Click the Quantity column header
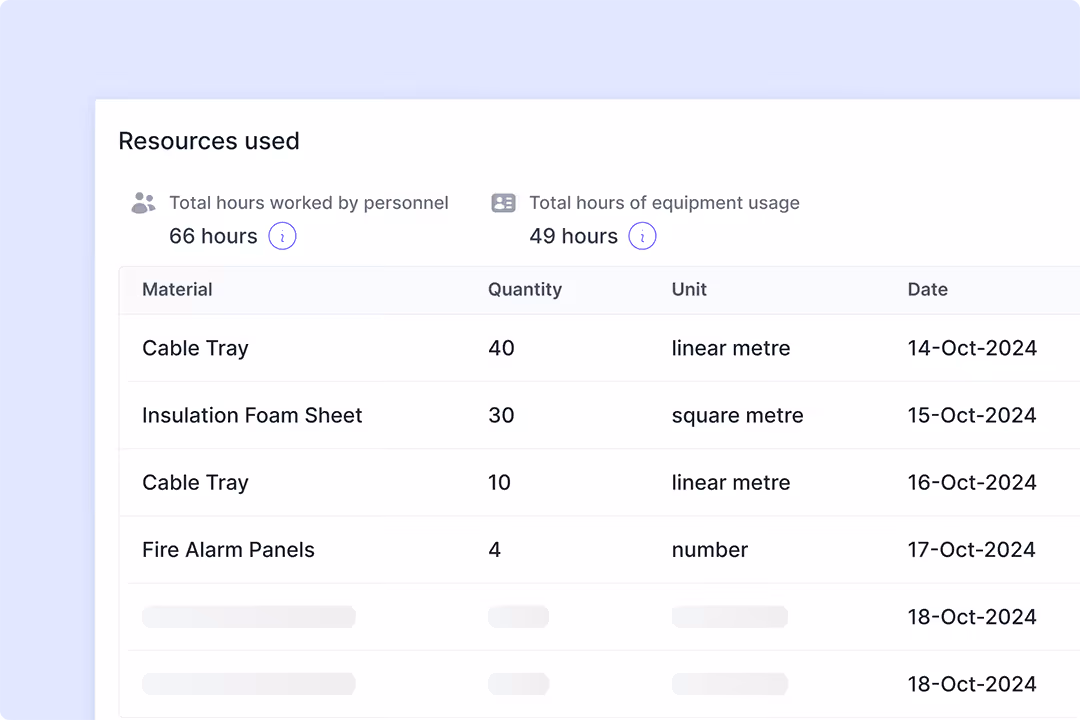The height and width of the screenshot is (720, 1080). [525, 289]
